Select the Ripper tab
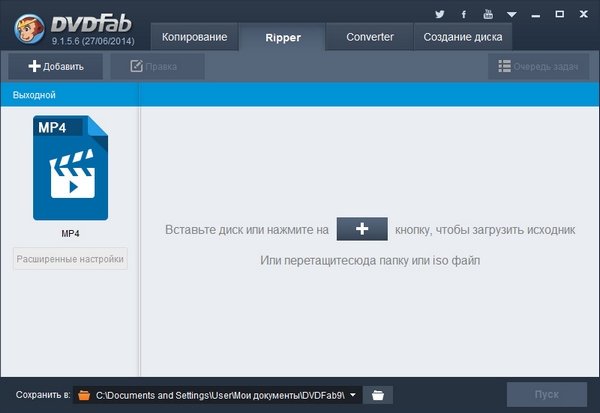 click(283, 38)
